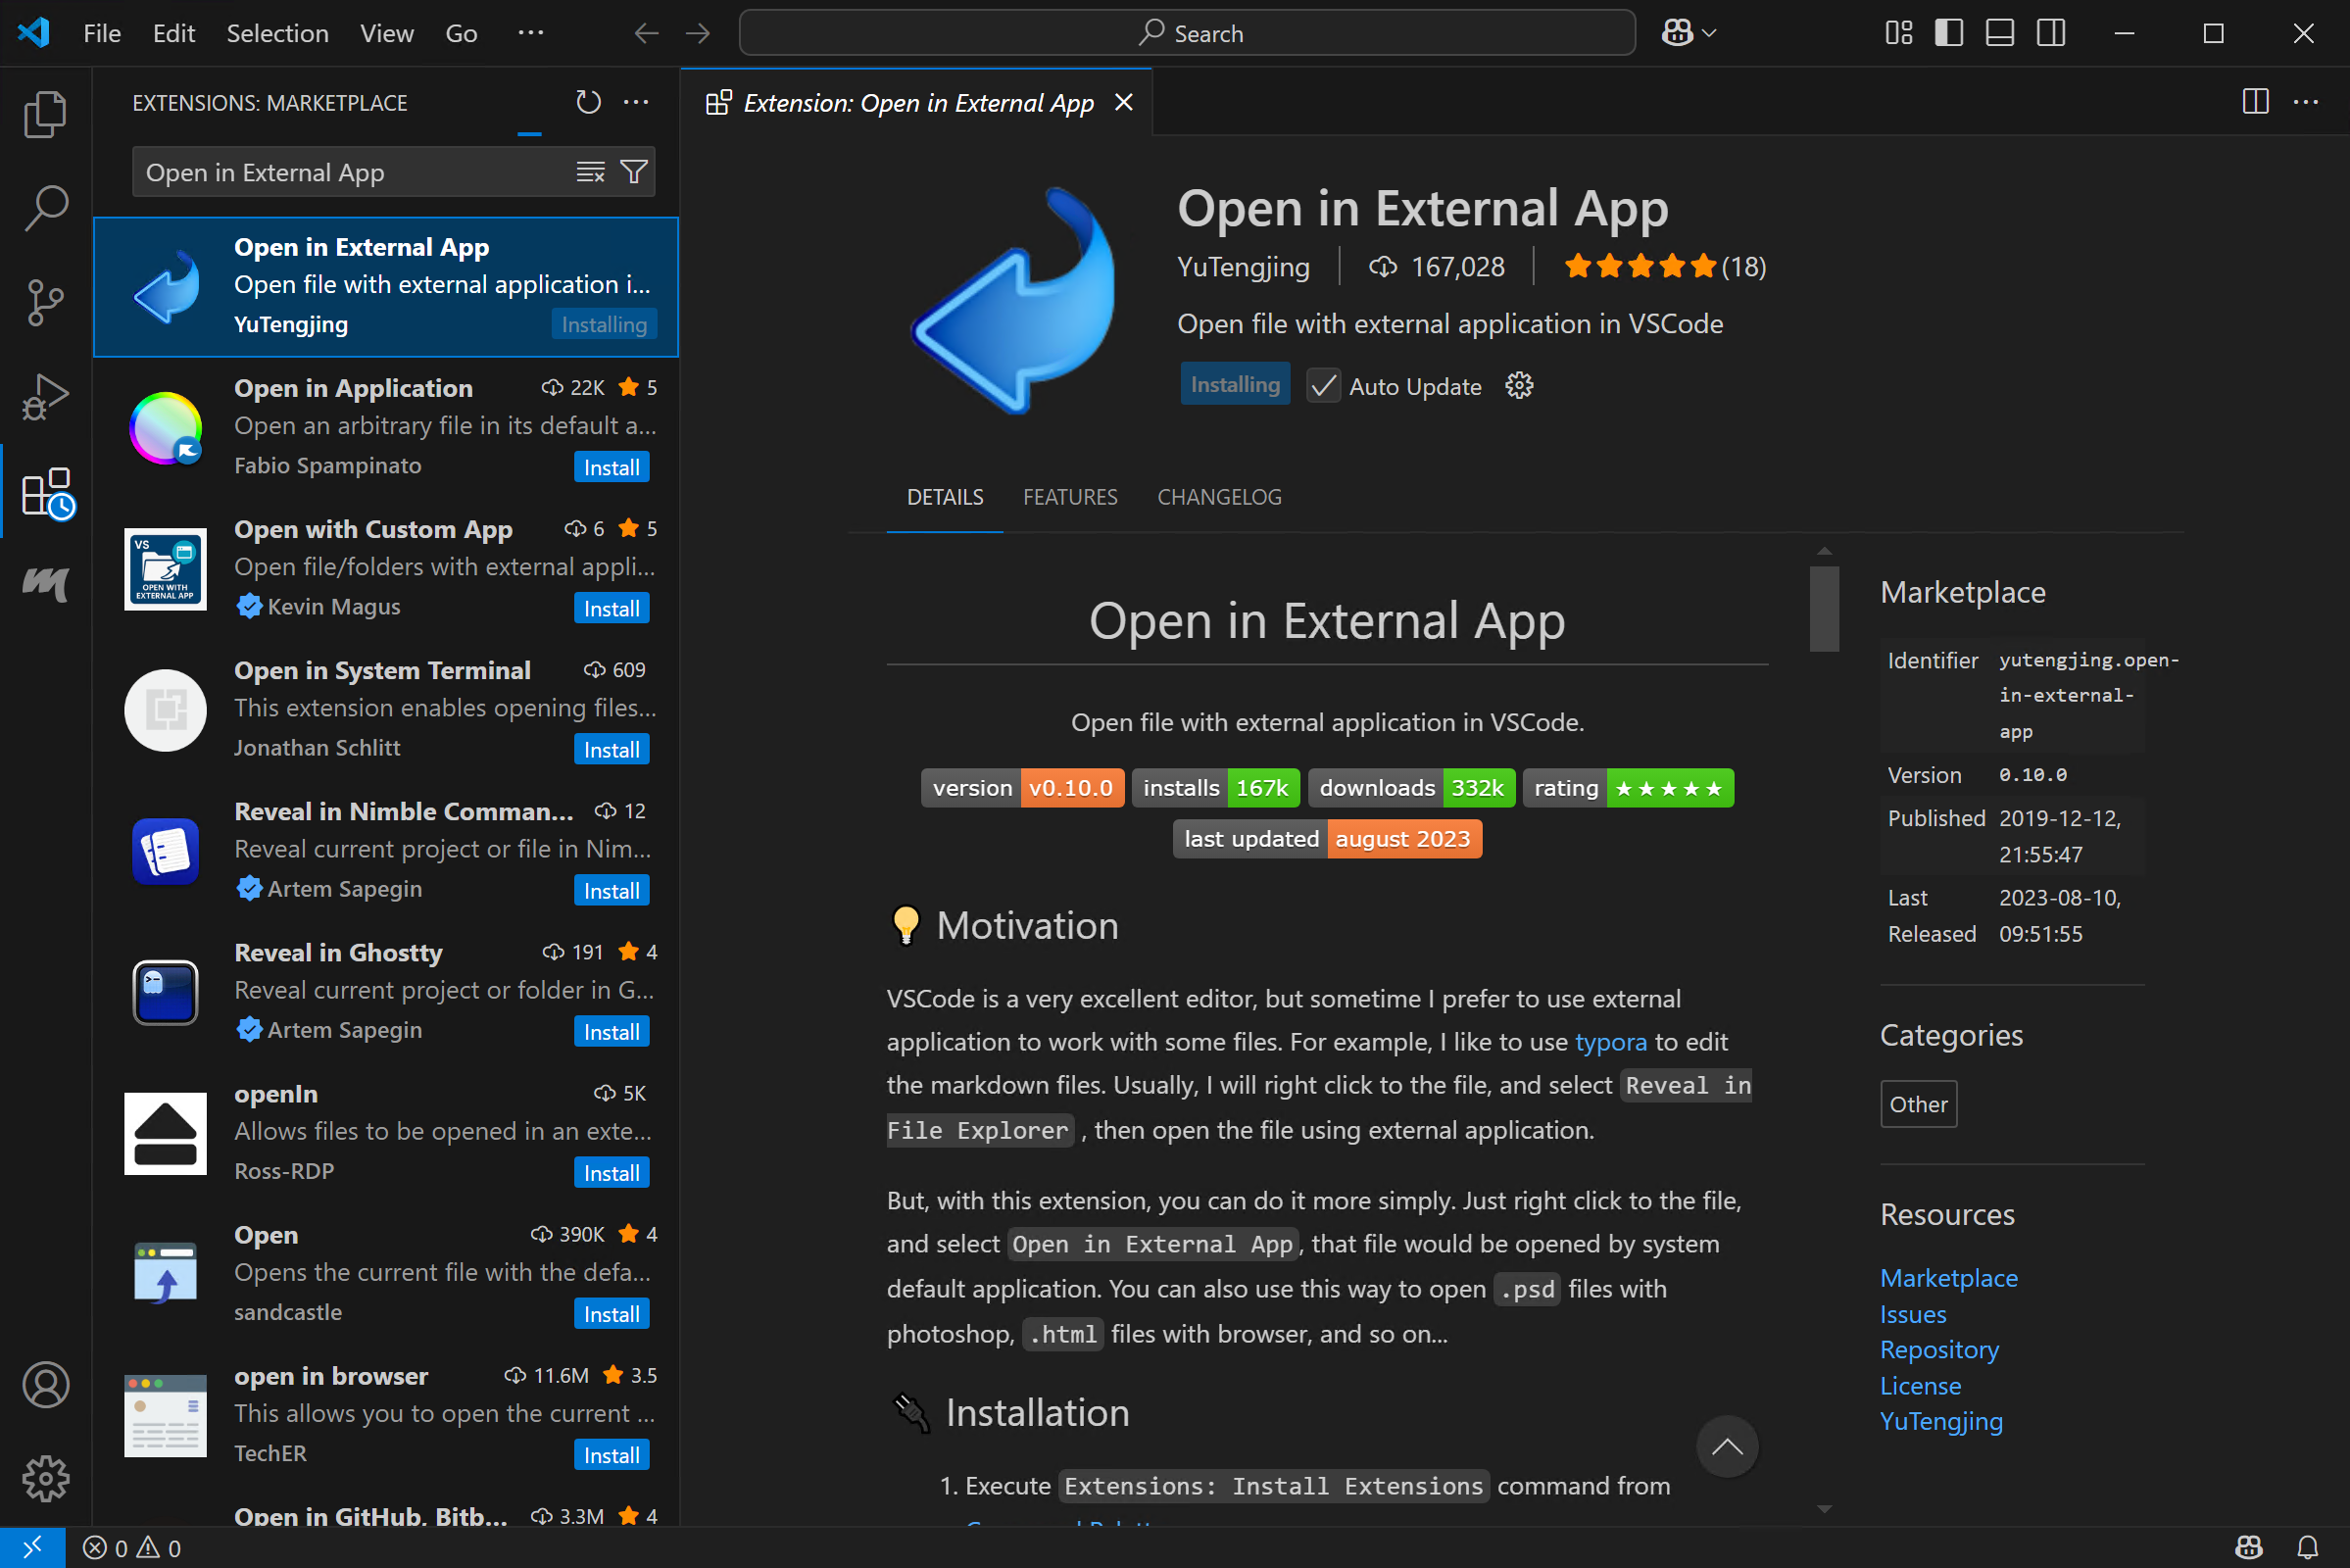Image resolution: width=2350 pixels, height=1568 pixels.
Task: Click the title bar Search command center
Action: point(1187,33)
